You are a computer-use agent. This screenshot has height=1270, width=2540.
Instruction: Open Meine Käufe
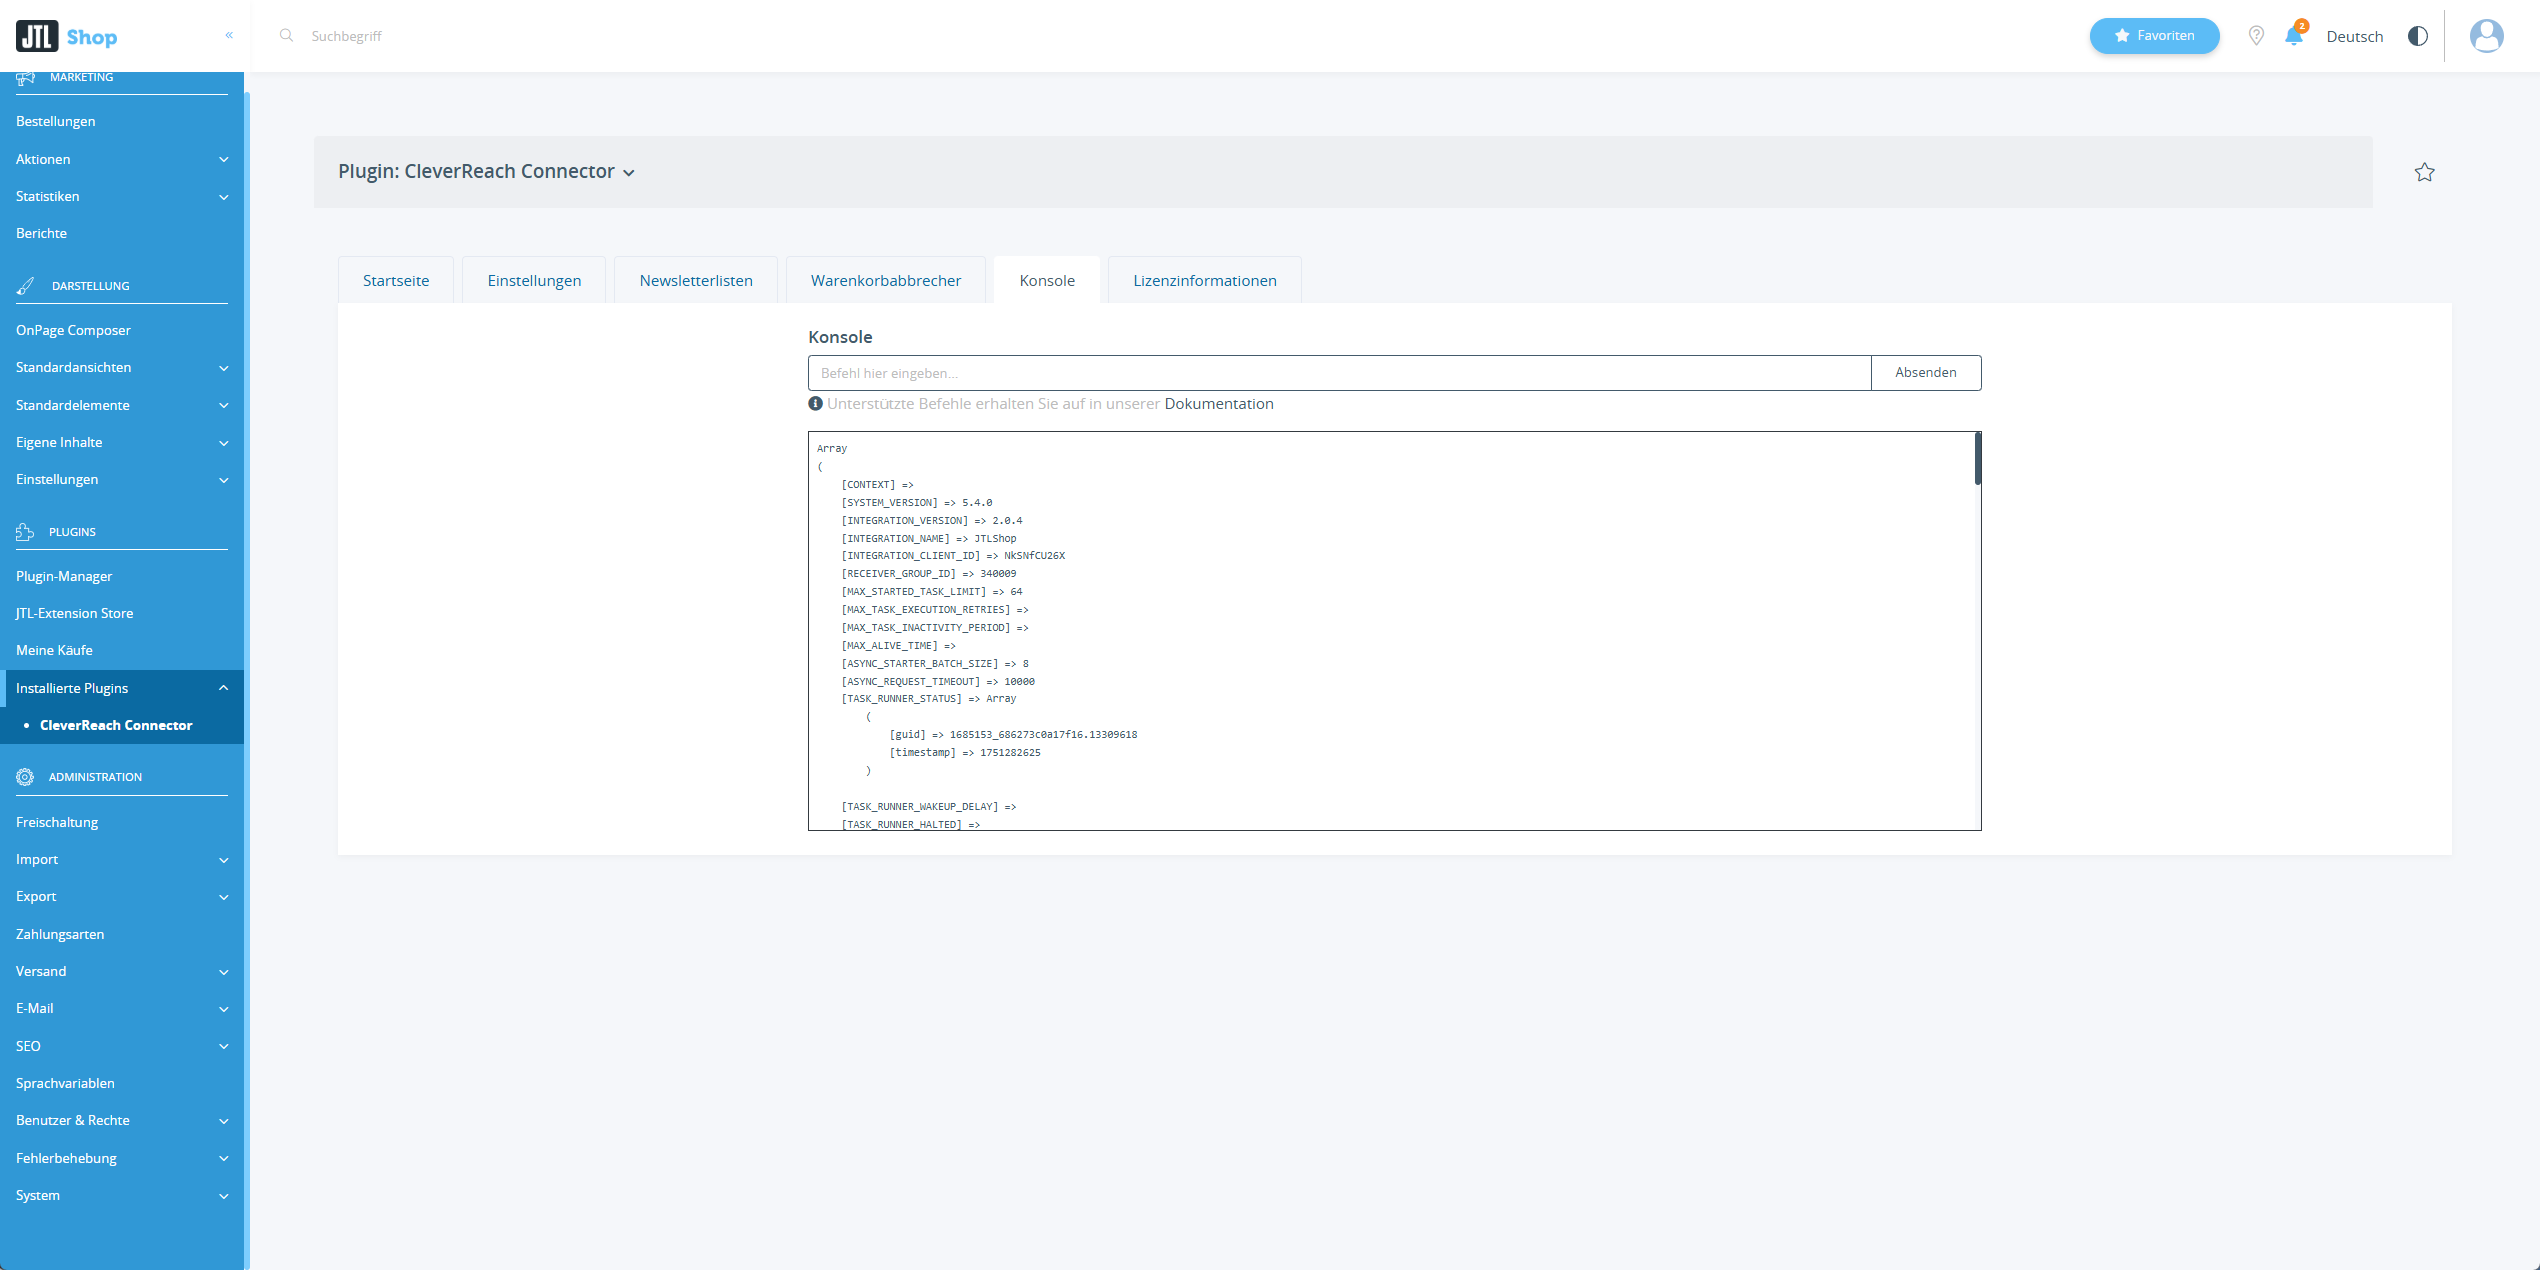(54, 650)
